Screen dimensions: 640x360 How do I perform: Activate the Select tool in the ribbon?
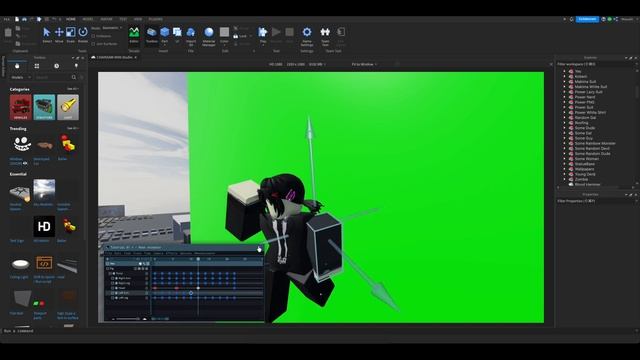pyautogui.click(x=47, y=34)
